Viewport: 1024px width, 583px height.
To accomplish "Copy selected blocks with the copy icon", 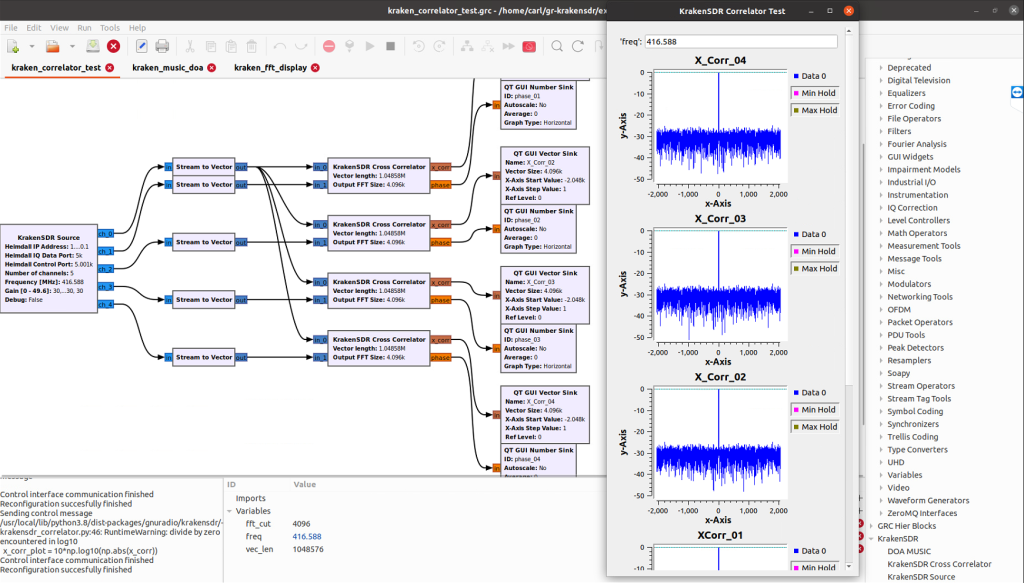I will click(x=210, y=46).
